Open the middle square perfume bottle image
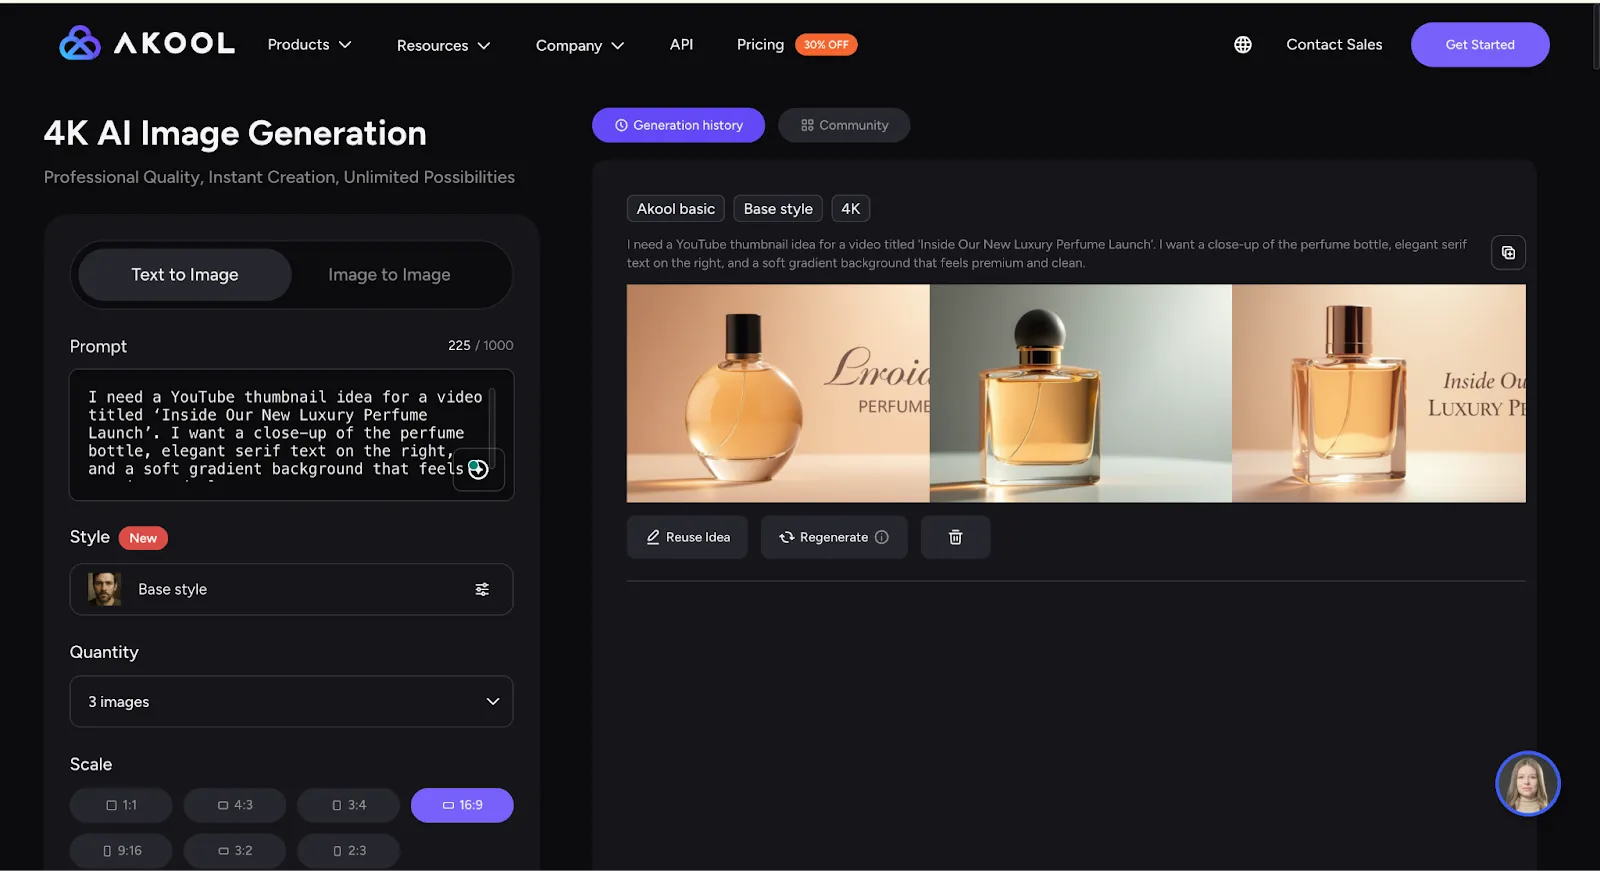Screen dimensions: 1600x871 (x=1081, y=393)
